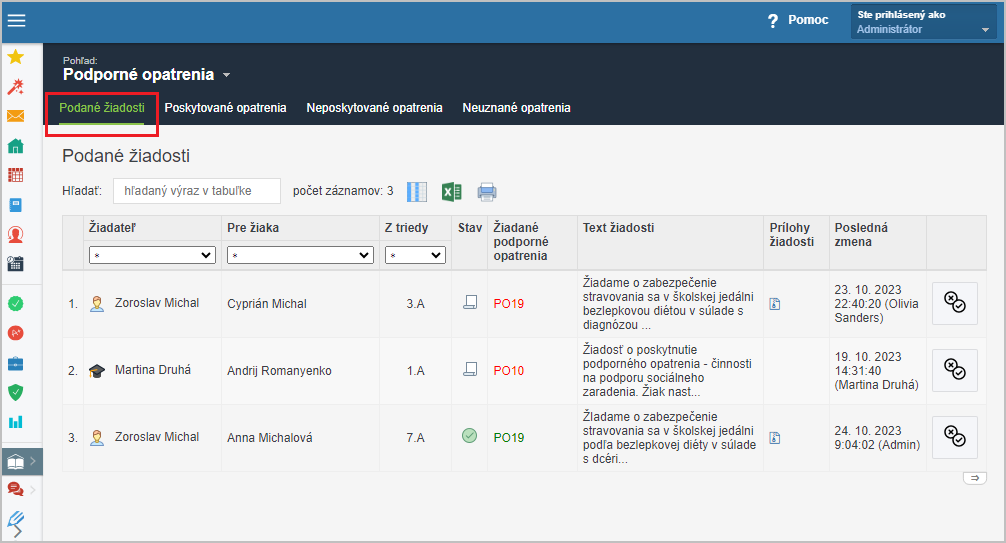Open the column chooser icon beside record count
1006x543 pixels.
point(417,191)
